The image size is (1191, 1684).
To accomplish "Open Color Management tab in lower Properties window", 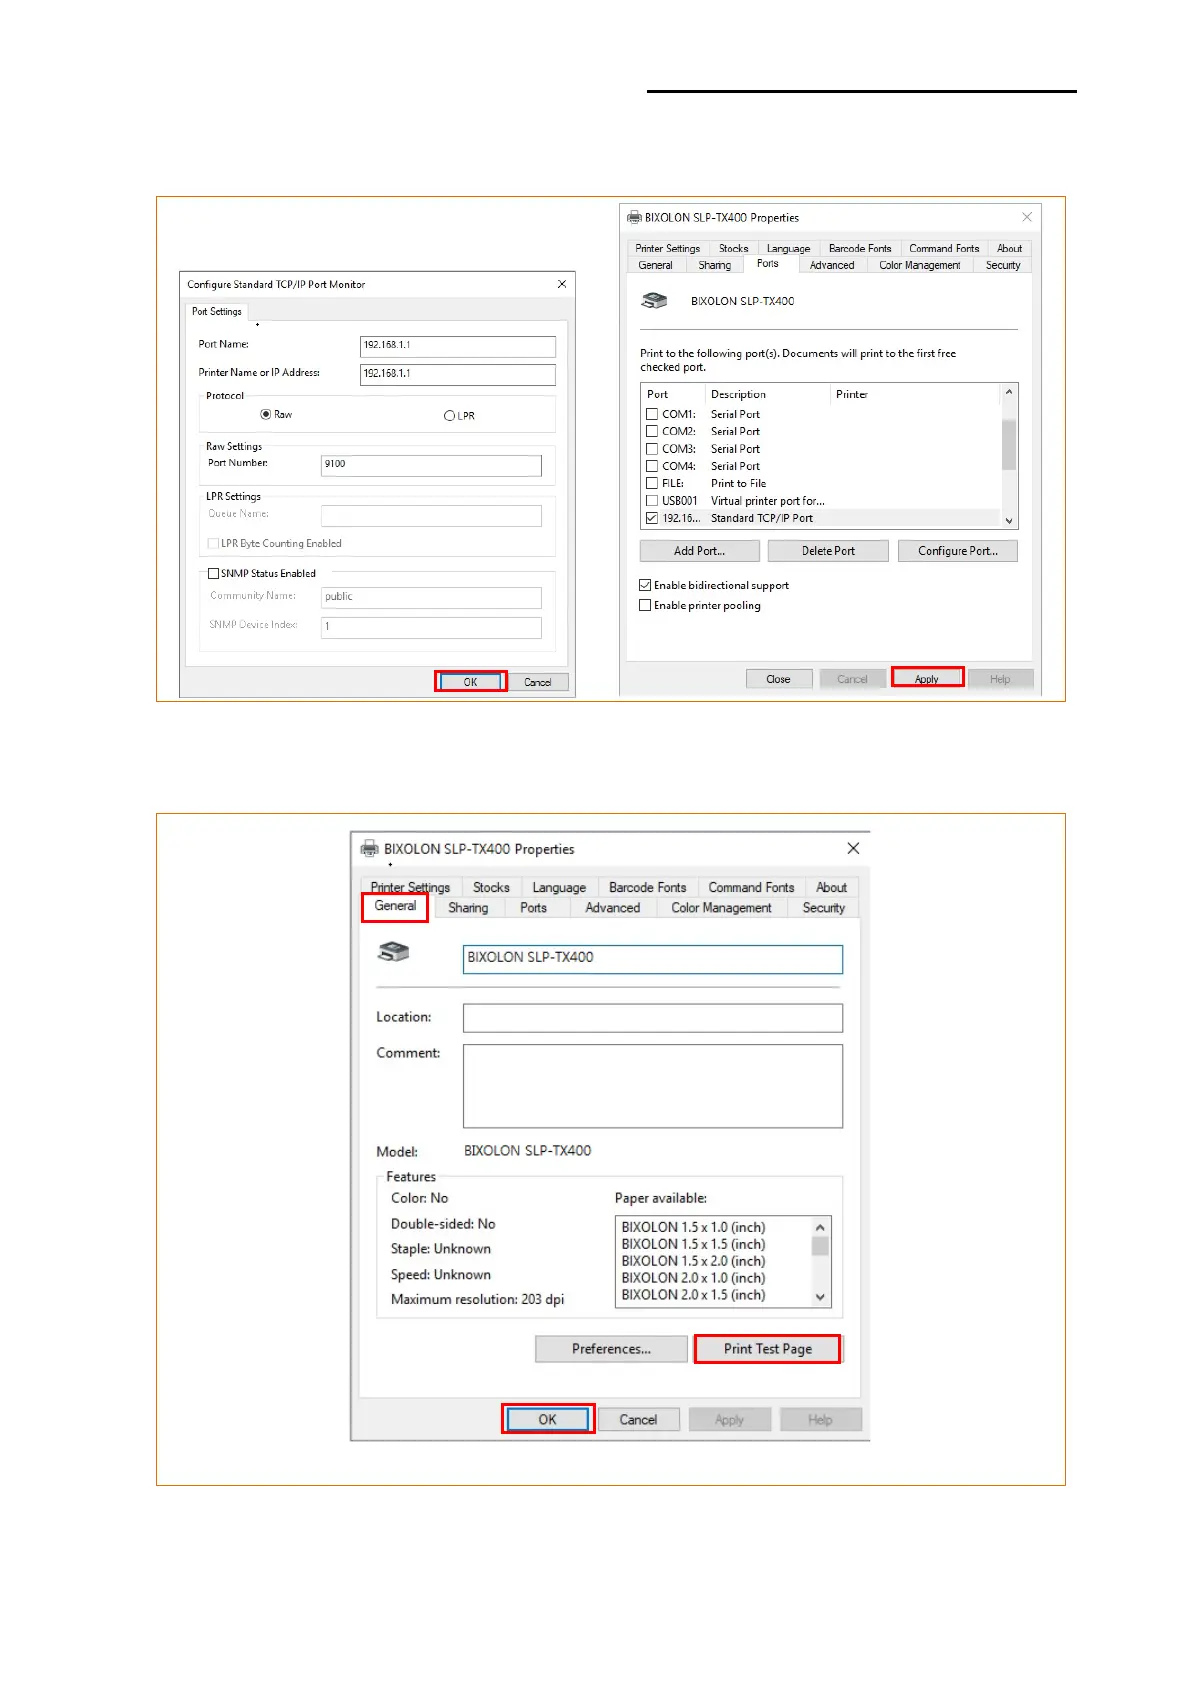I will point(721,908).
